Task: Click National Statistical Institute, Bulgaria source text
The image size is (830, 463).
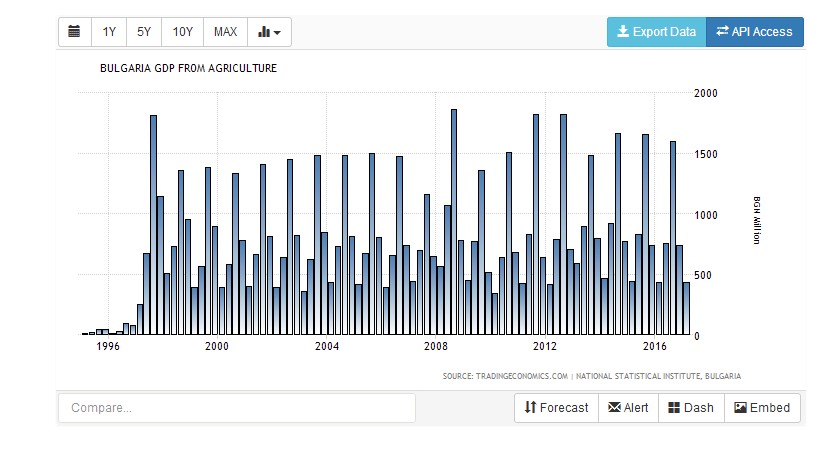Action: click(x=658, y=376)
